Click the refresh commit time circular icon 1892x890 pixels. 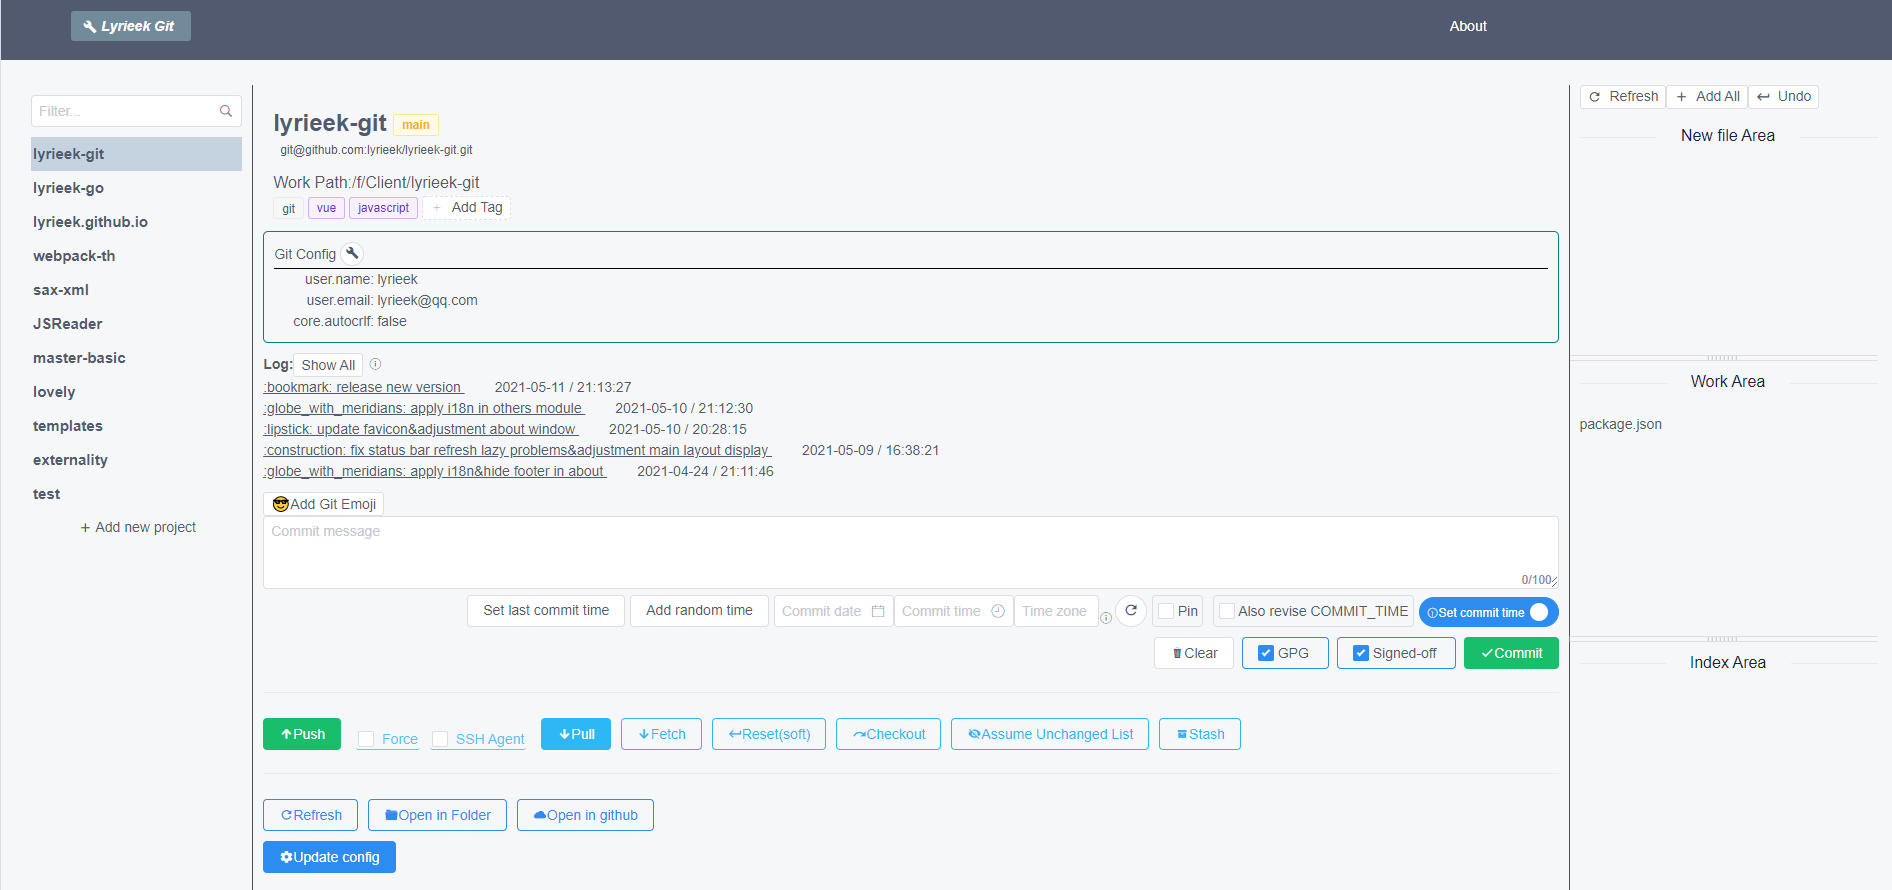click(1131, 610)
